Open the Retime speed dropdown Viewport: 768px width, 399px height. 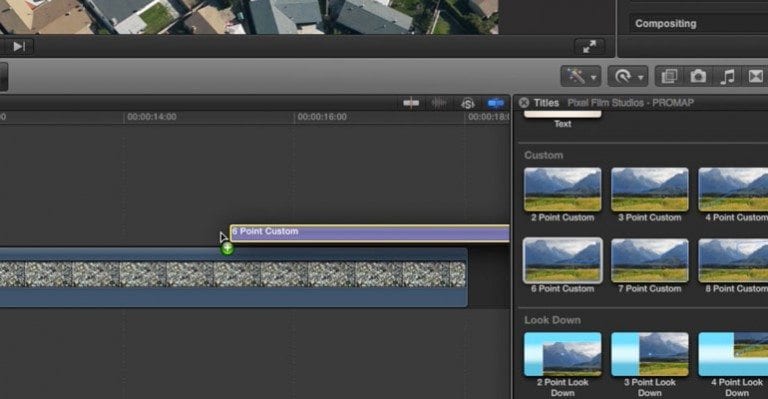point(628,77)
